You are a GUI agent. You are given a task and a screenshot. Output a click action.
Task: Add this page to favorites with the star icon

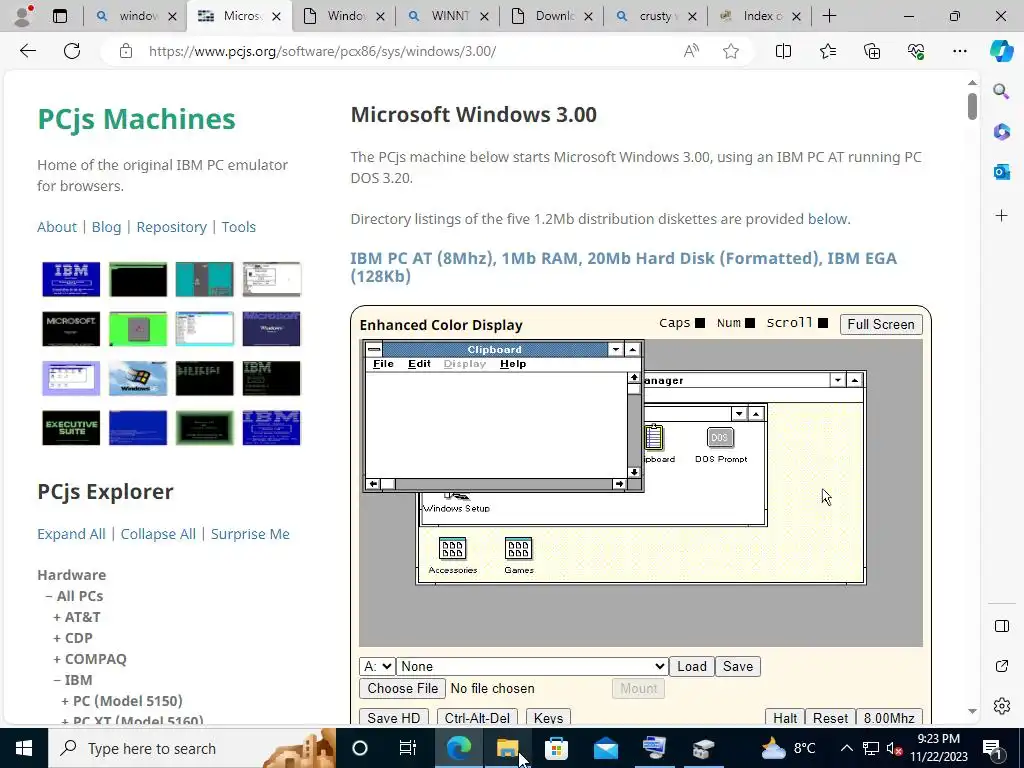tap(731, 51)
